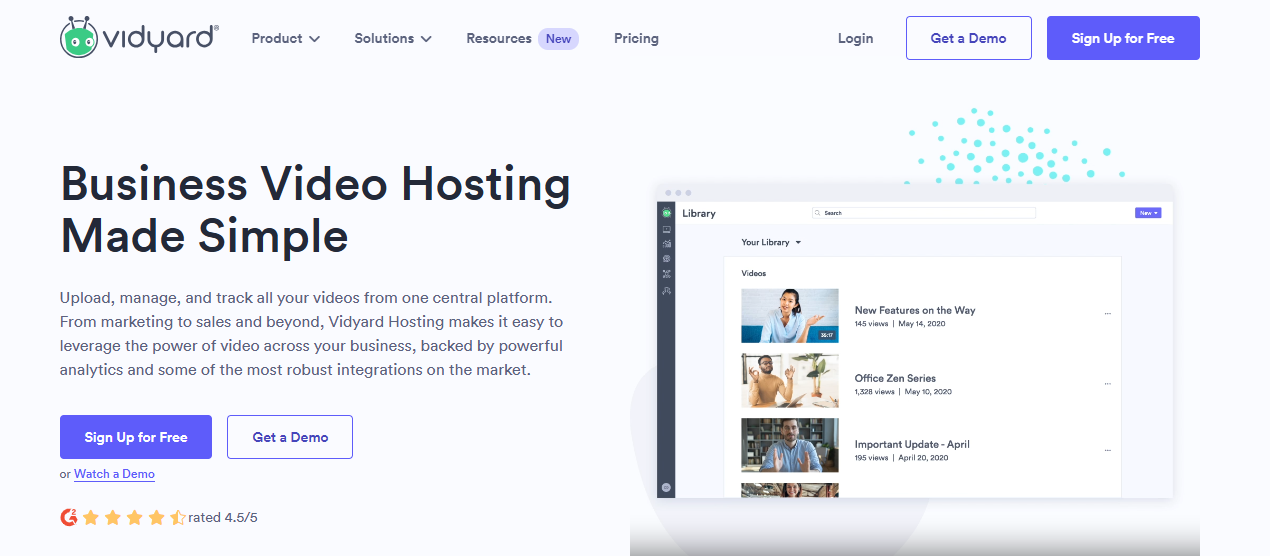Click Sign Up for Free in the header
Screen dimensions: 1270x556
(x=1123, y=38)
